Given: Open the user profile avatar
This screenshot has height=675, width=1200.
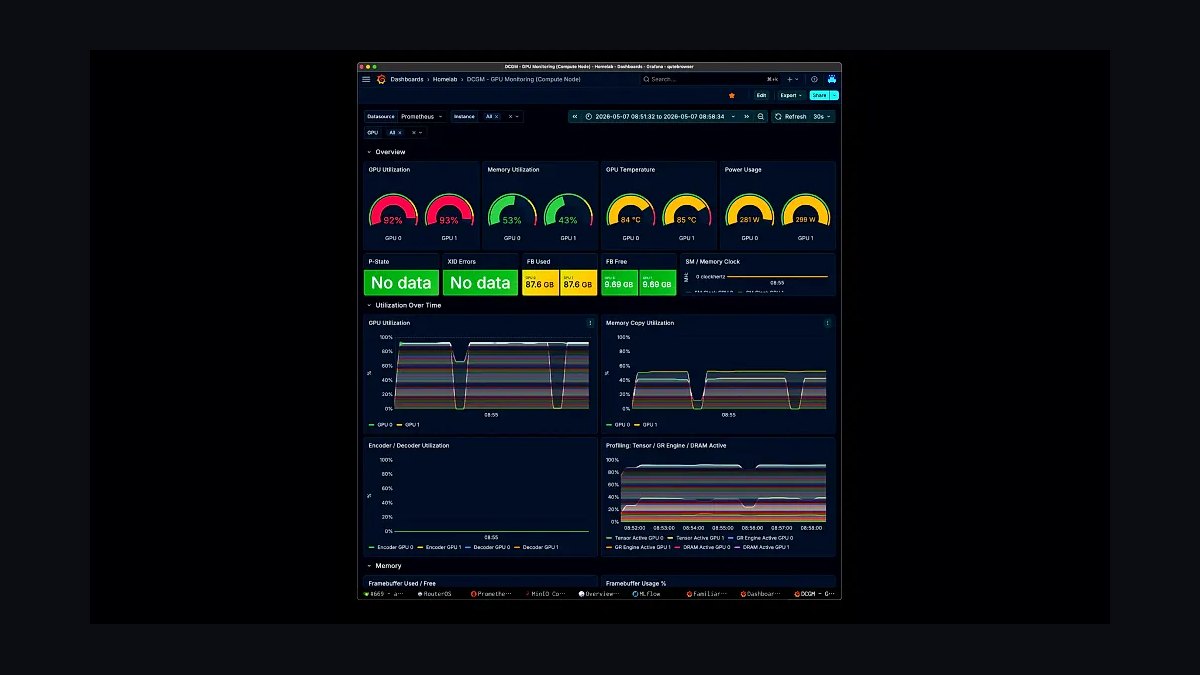Looking at the screenshot, I should [x=832, y=79].
